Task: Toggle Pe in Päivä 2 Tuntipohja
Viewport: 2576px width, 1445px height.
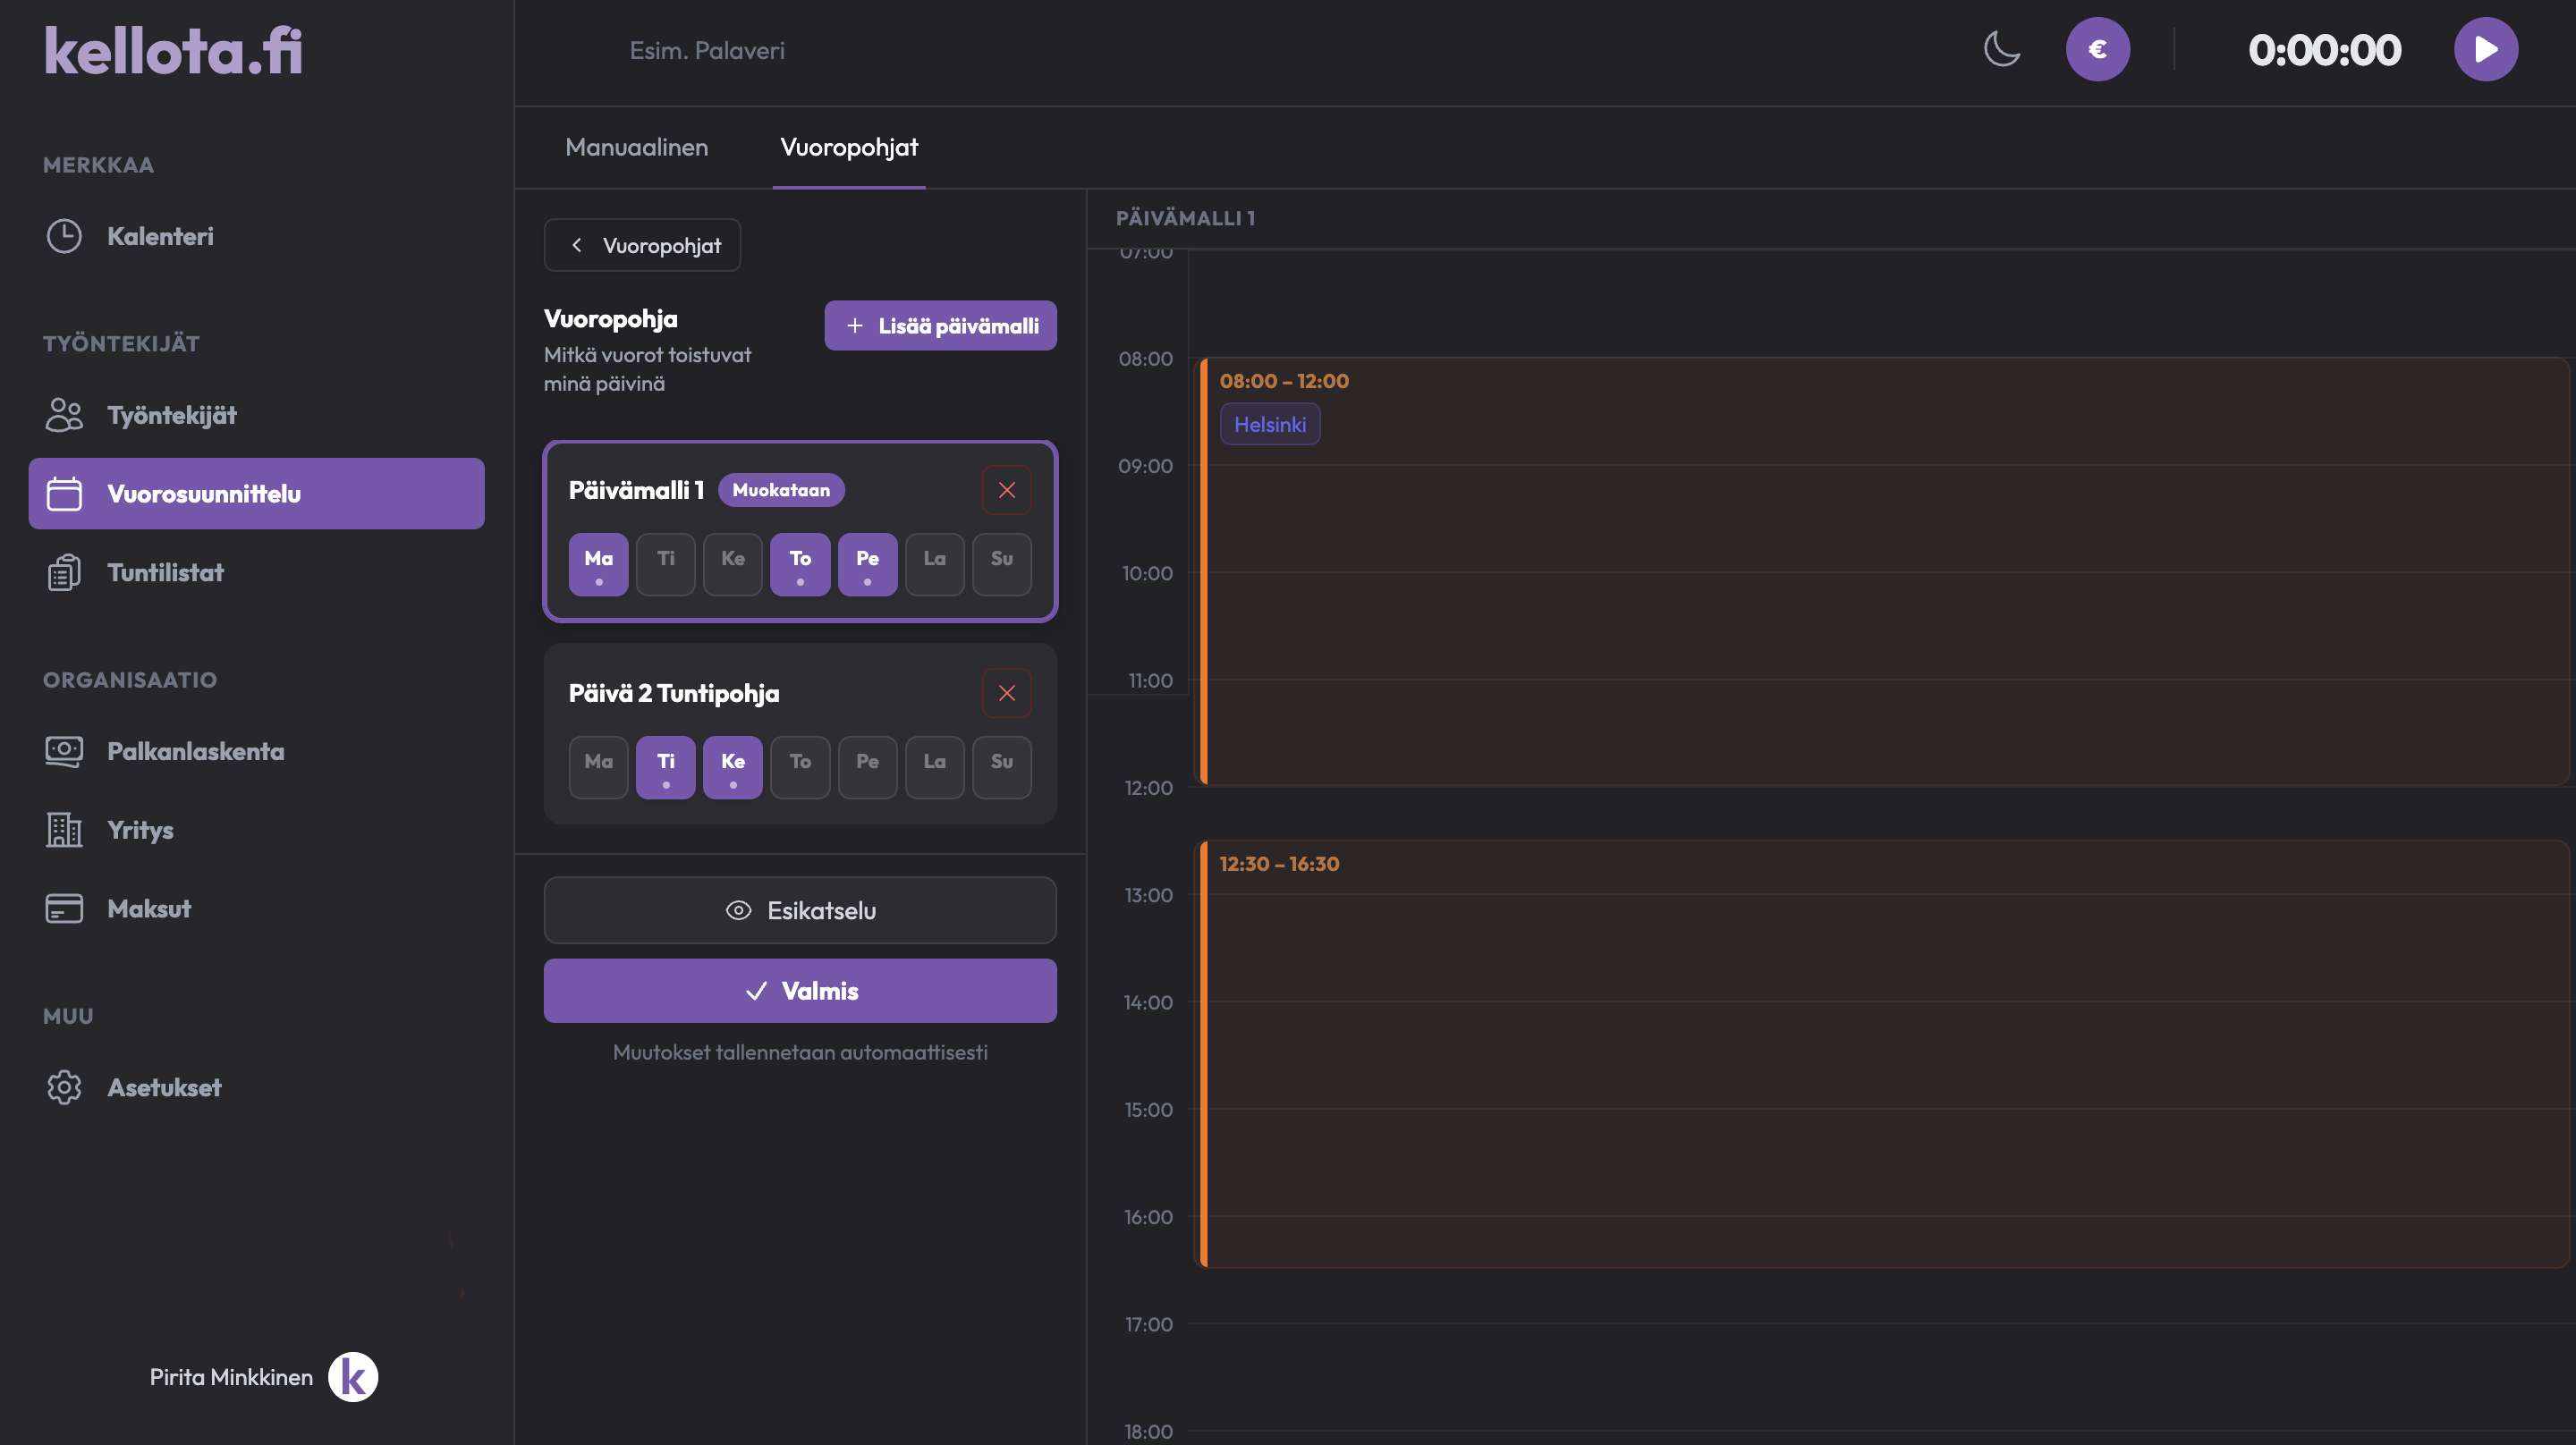Action: pos(867,768)
